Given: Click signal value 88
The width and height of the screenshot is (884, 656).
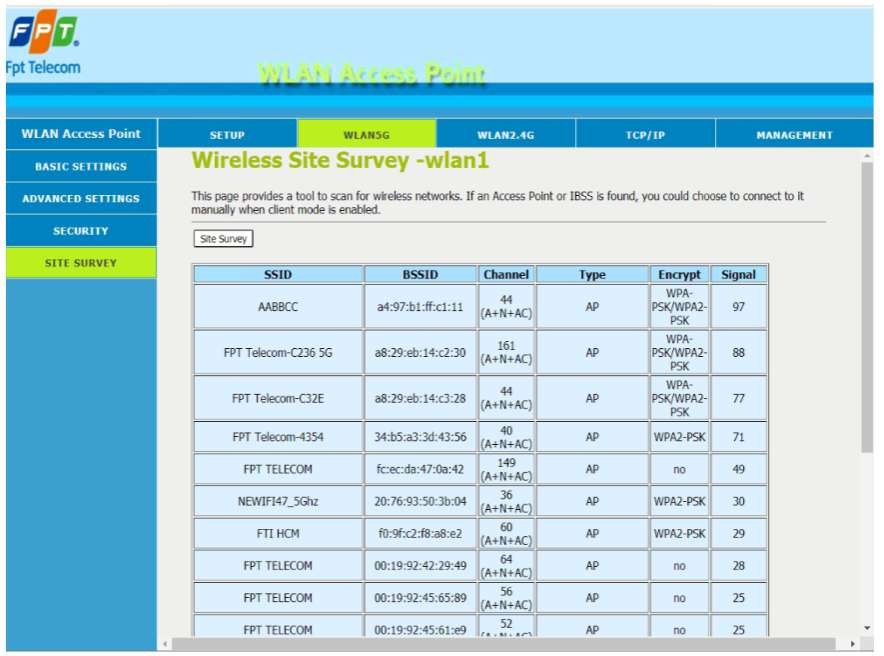Looking at the screenshot, I should click(x=739, y=352).
